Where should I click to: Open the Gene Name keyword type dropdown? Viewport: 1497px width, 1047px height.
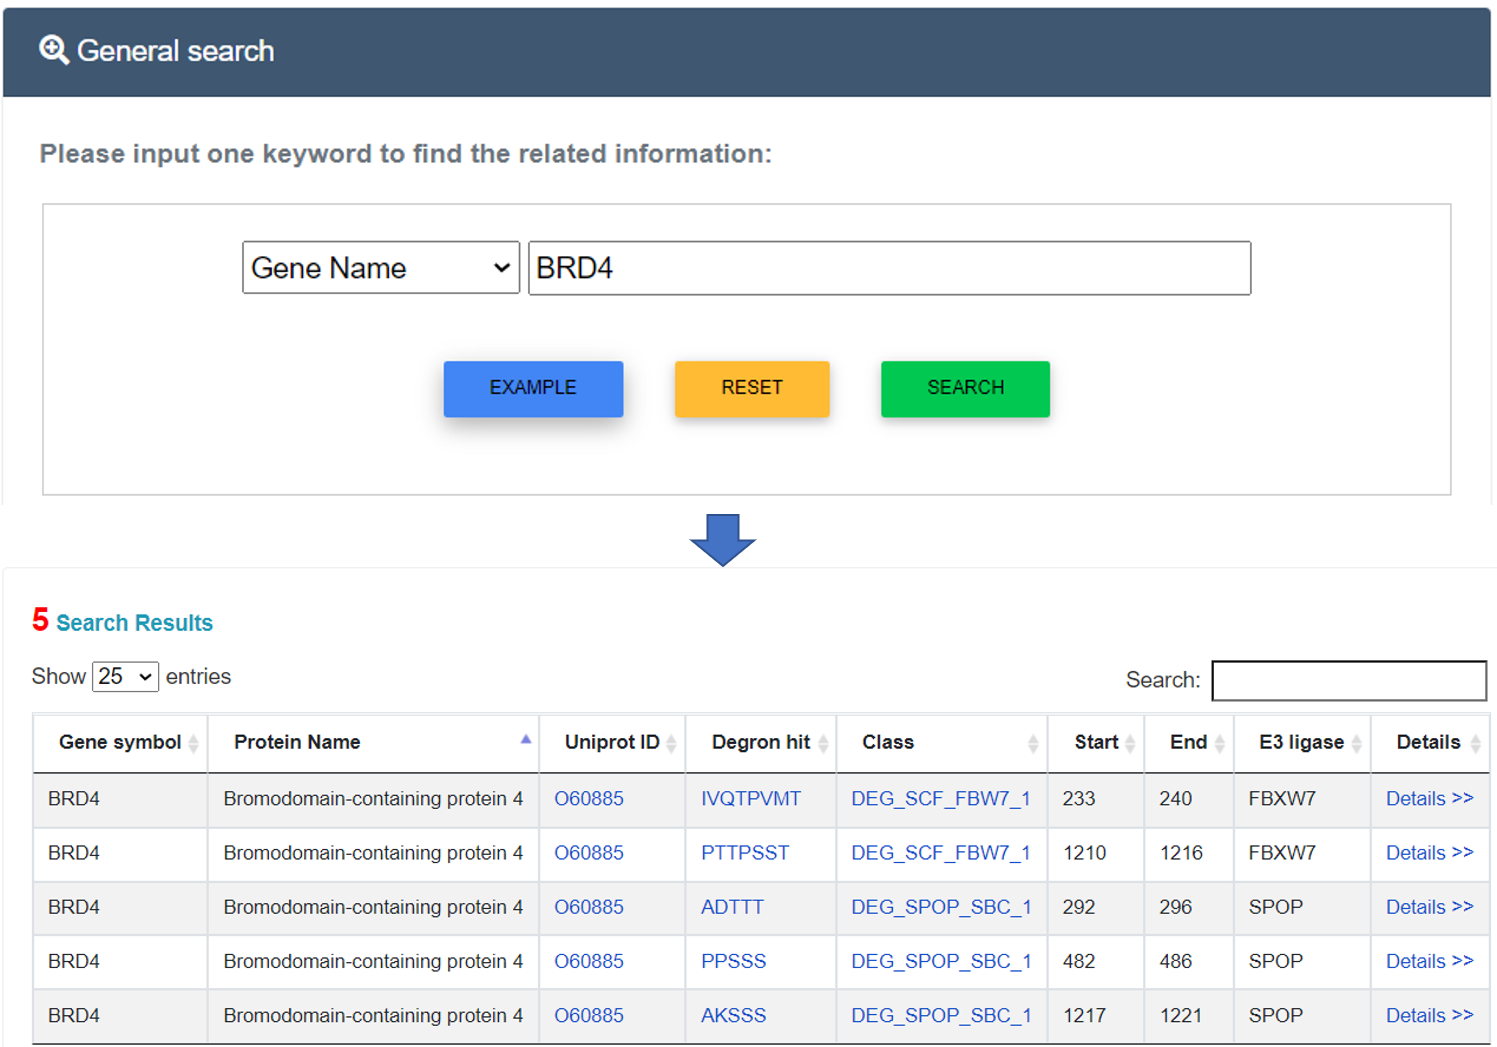click(380, 268)
